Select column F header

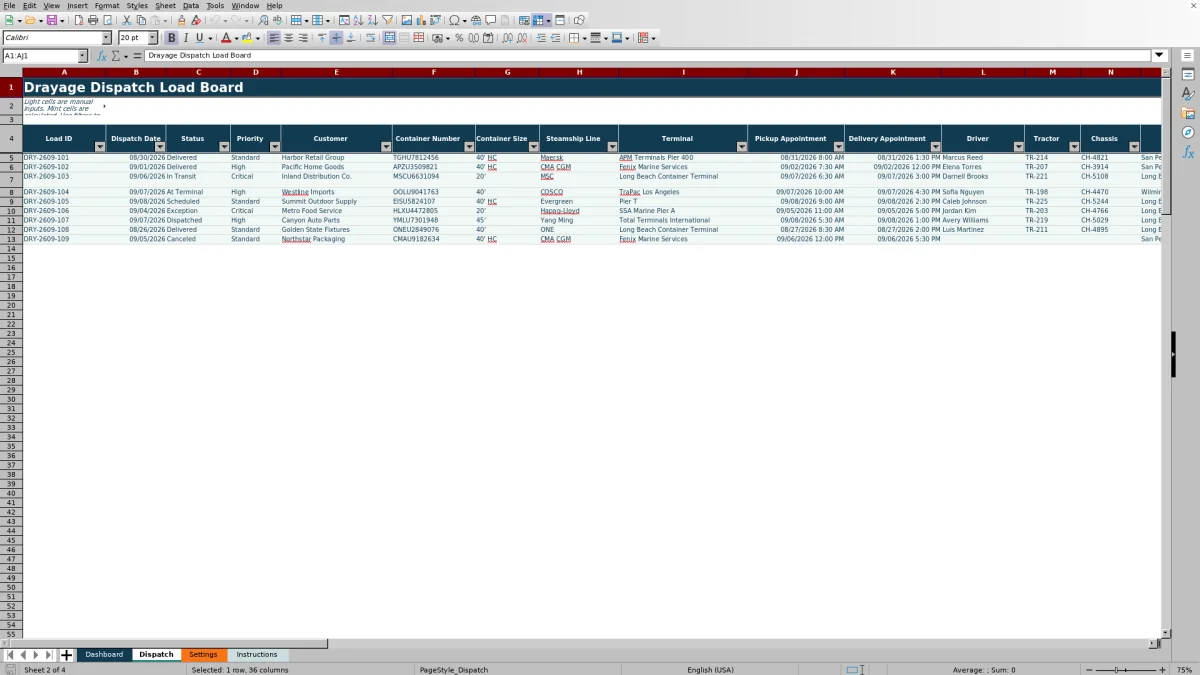434,72
